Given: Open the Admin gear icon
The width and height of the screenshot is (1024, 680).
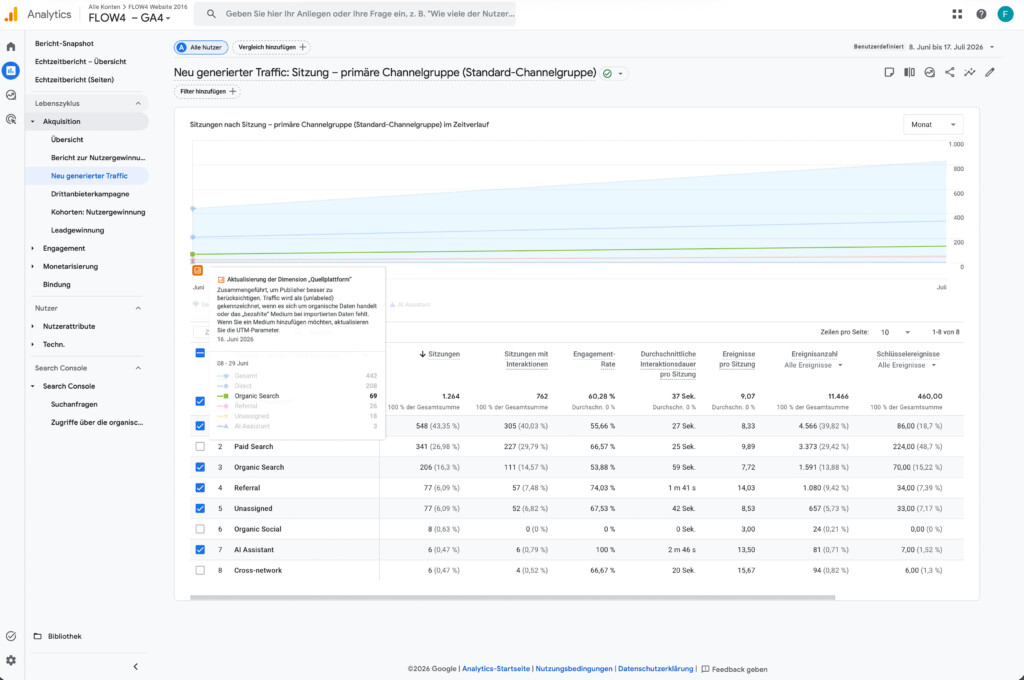Looking at the screenshot, I should click(11, 660).
